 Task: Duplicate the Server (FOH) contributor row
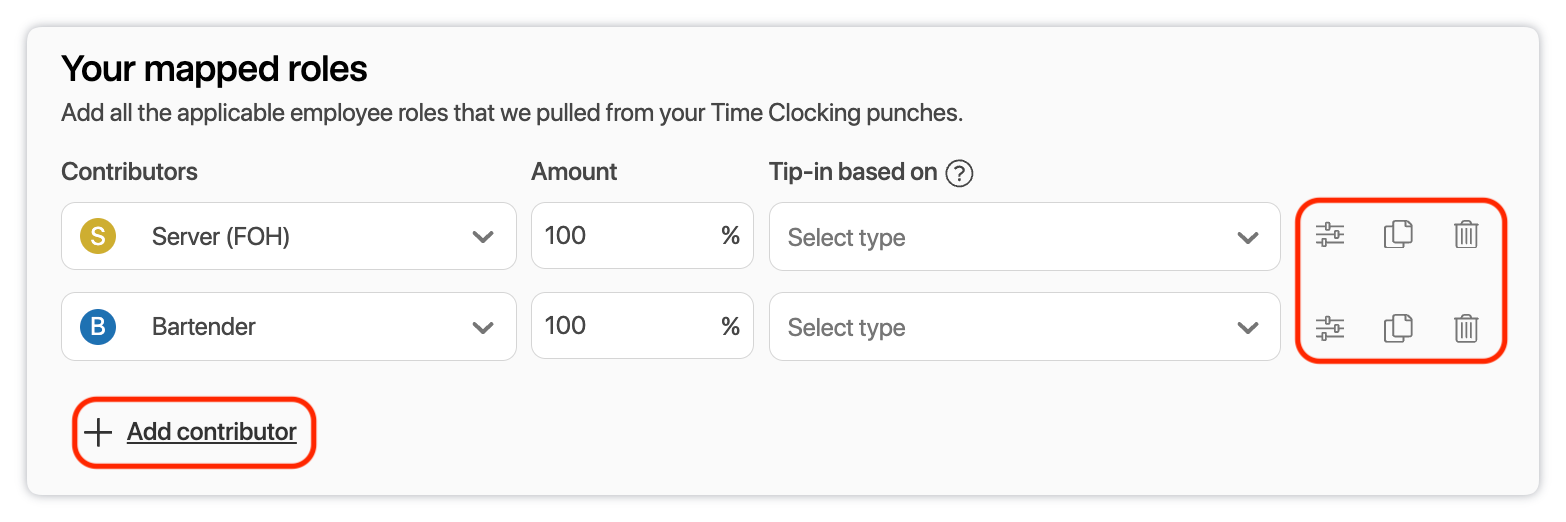point(1398,235)
